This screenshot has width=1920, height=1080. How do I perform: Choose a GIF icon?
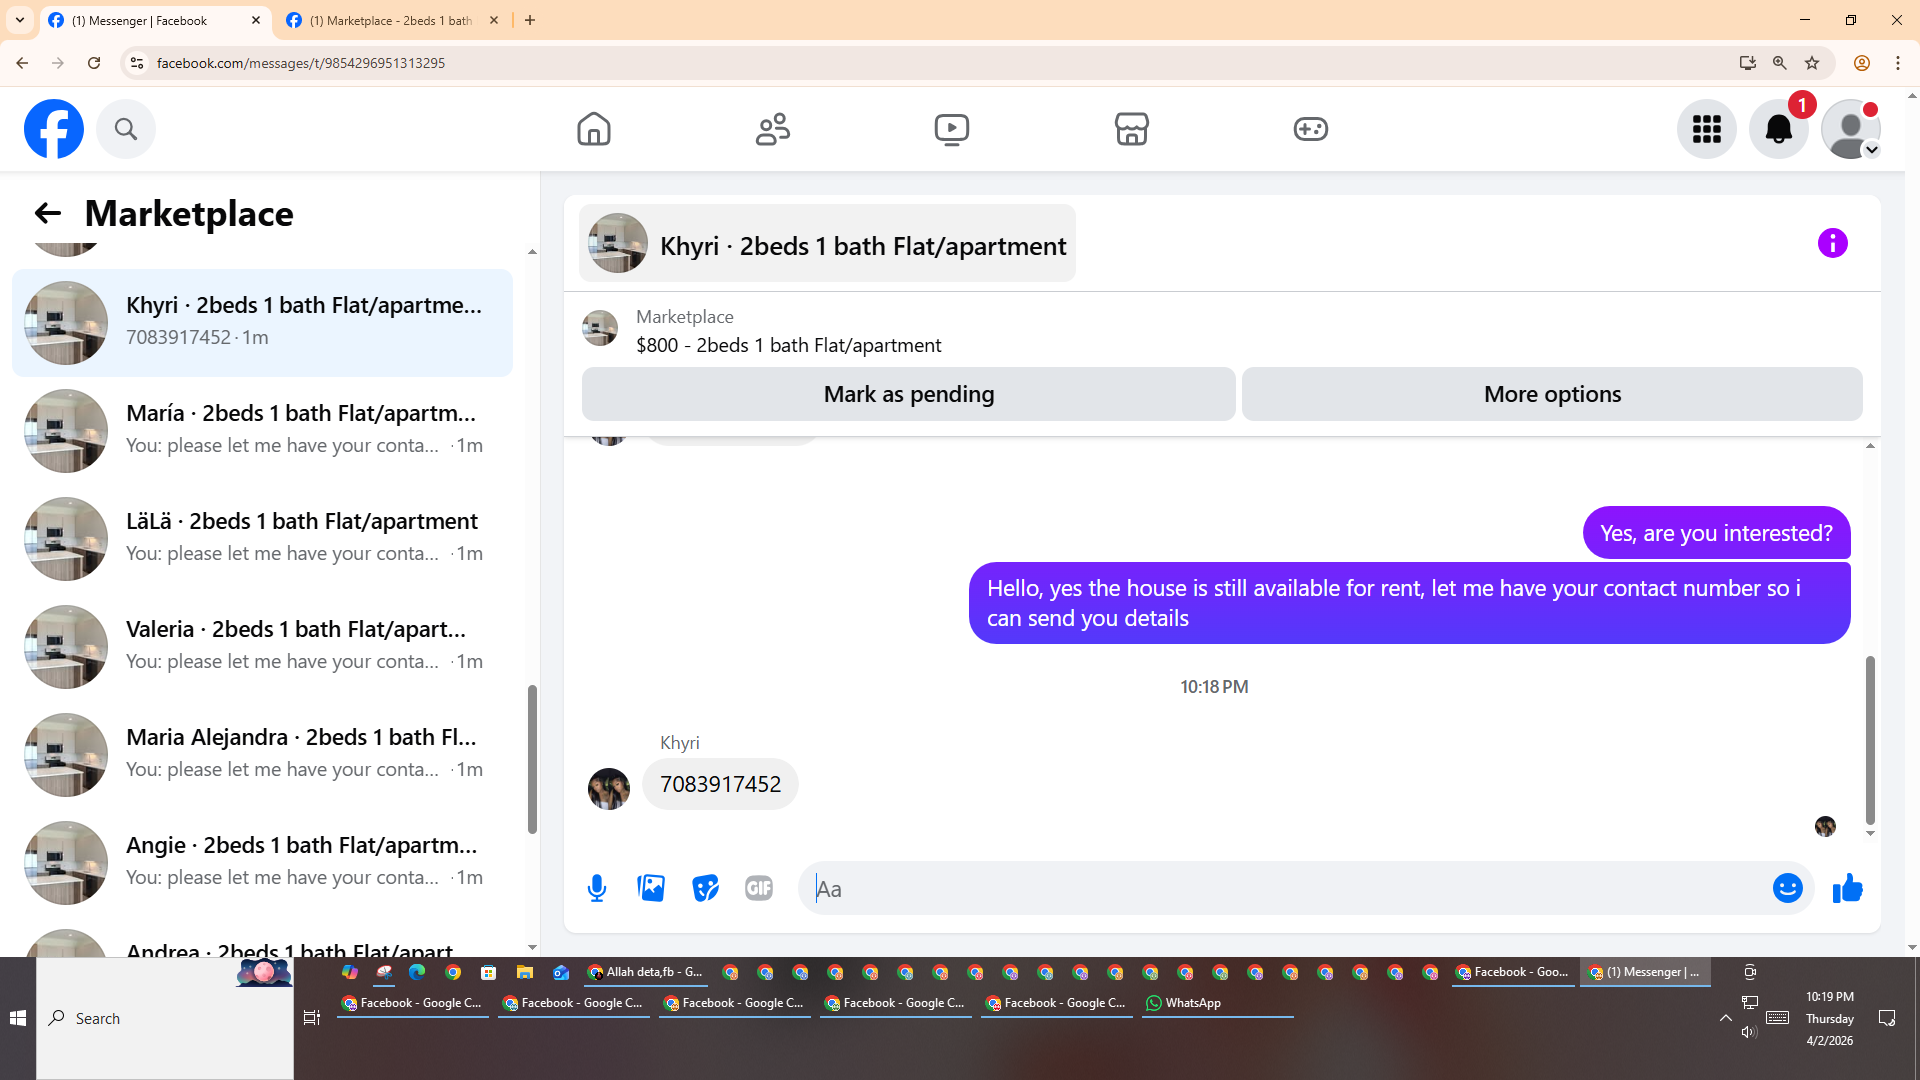tap(759, 888)
